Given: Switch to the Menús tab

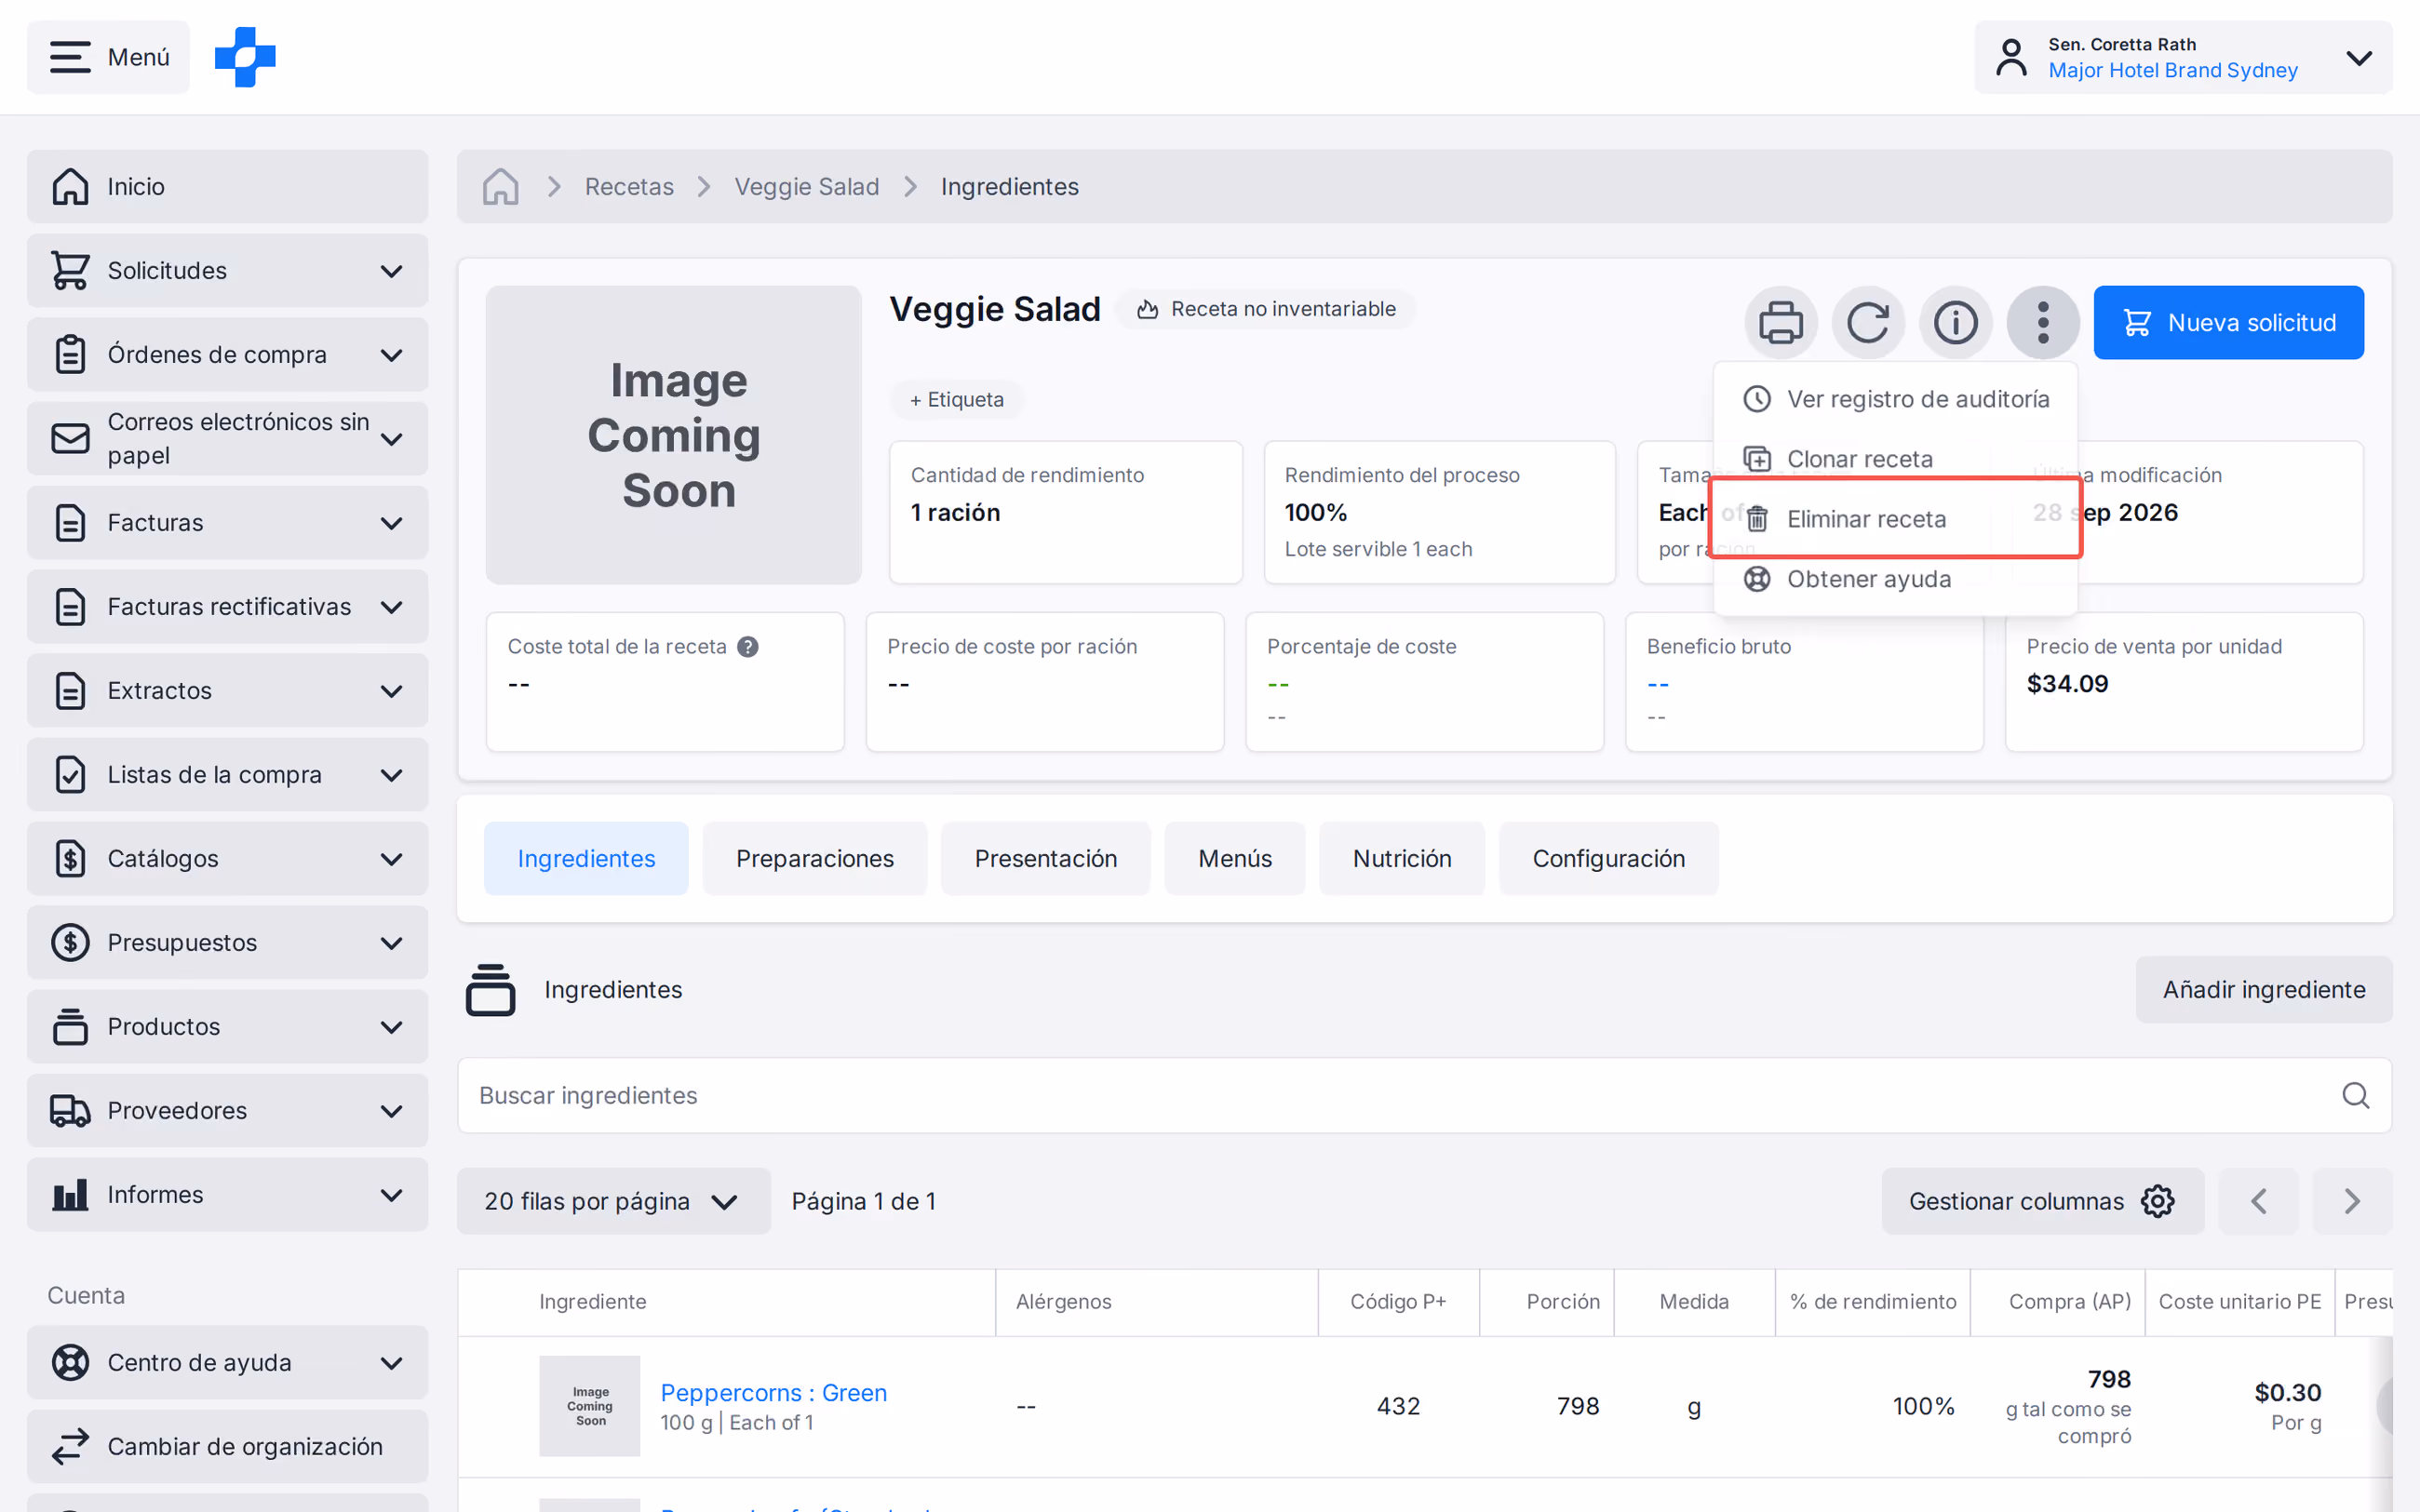Looking at the screenshot, I should tap(1235, 859).
